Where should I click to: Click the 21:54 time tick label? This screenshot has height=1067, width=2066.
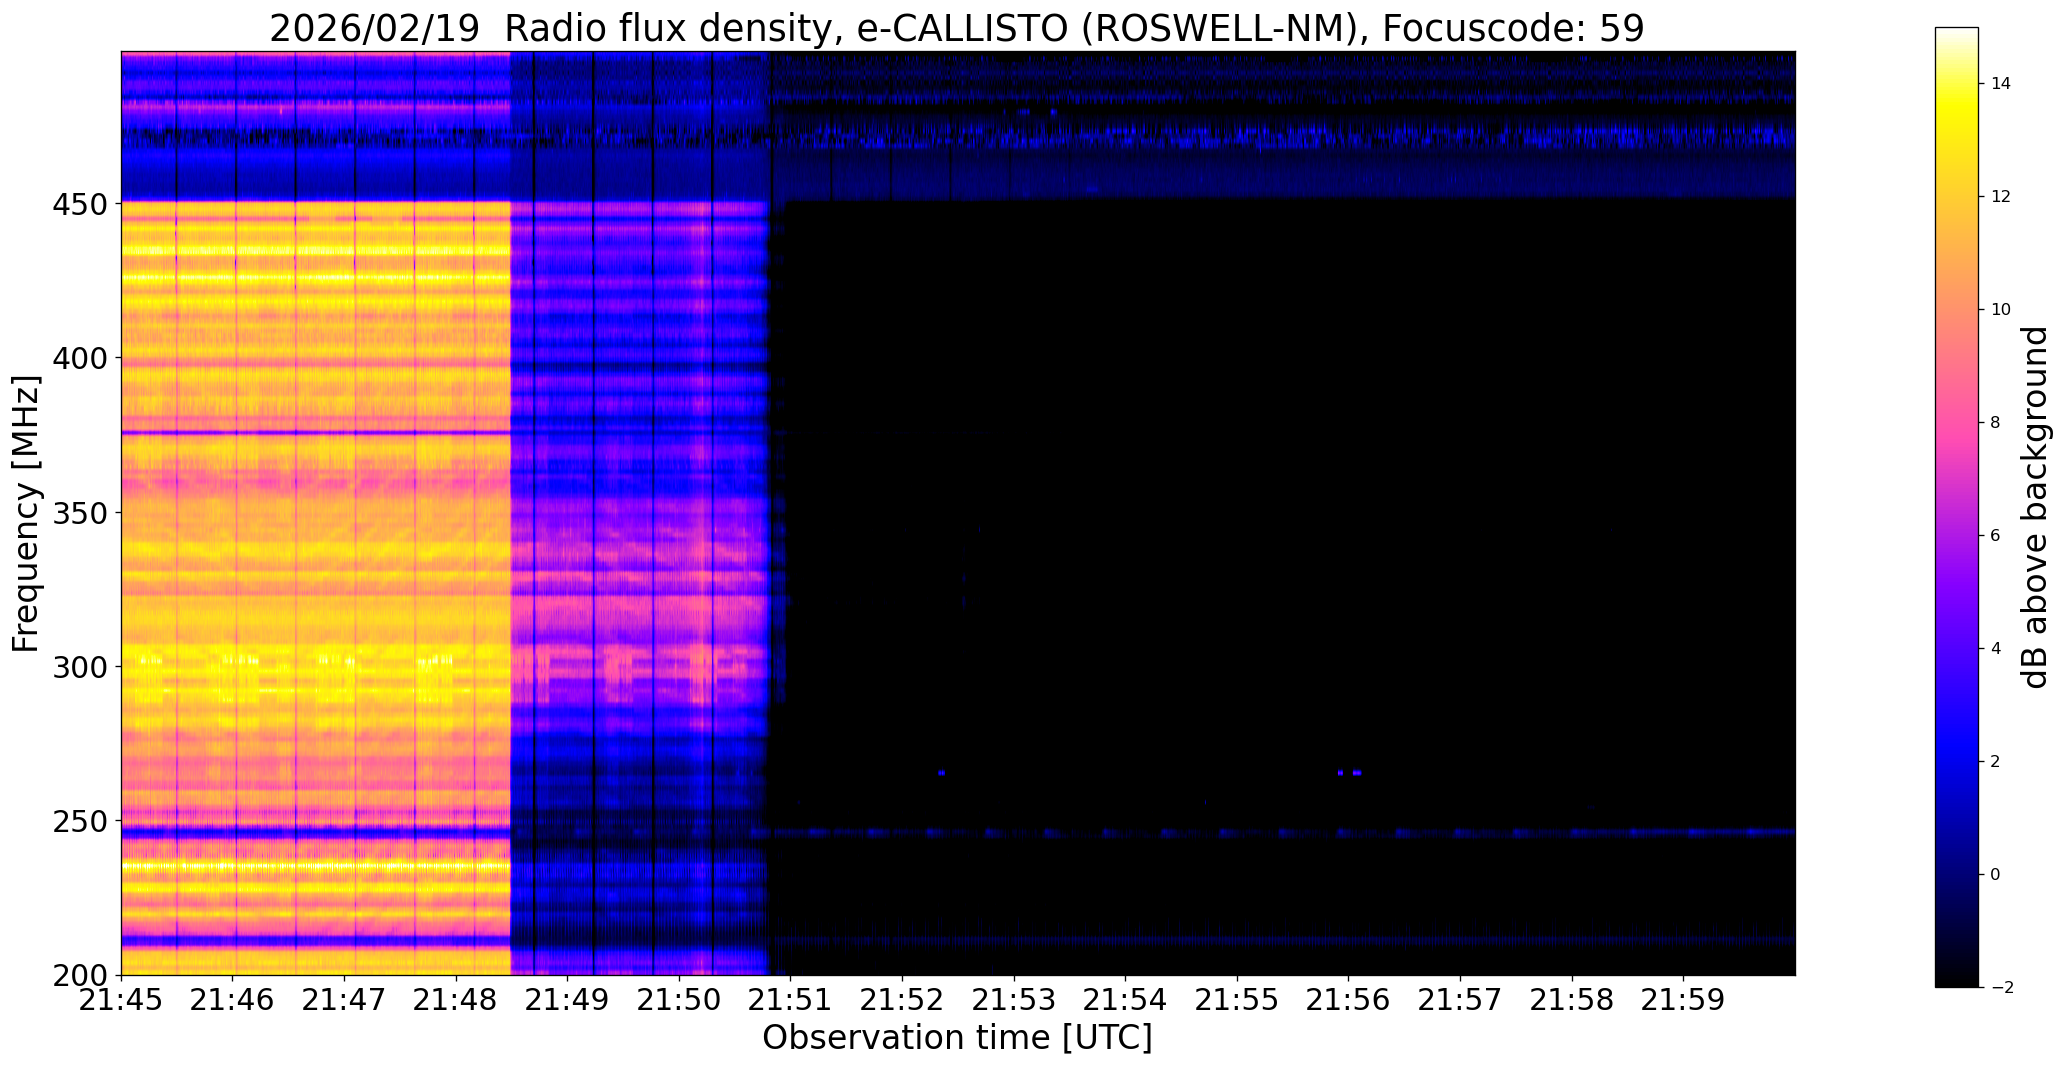[1126, 1001]
